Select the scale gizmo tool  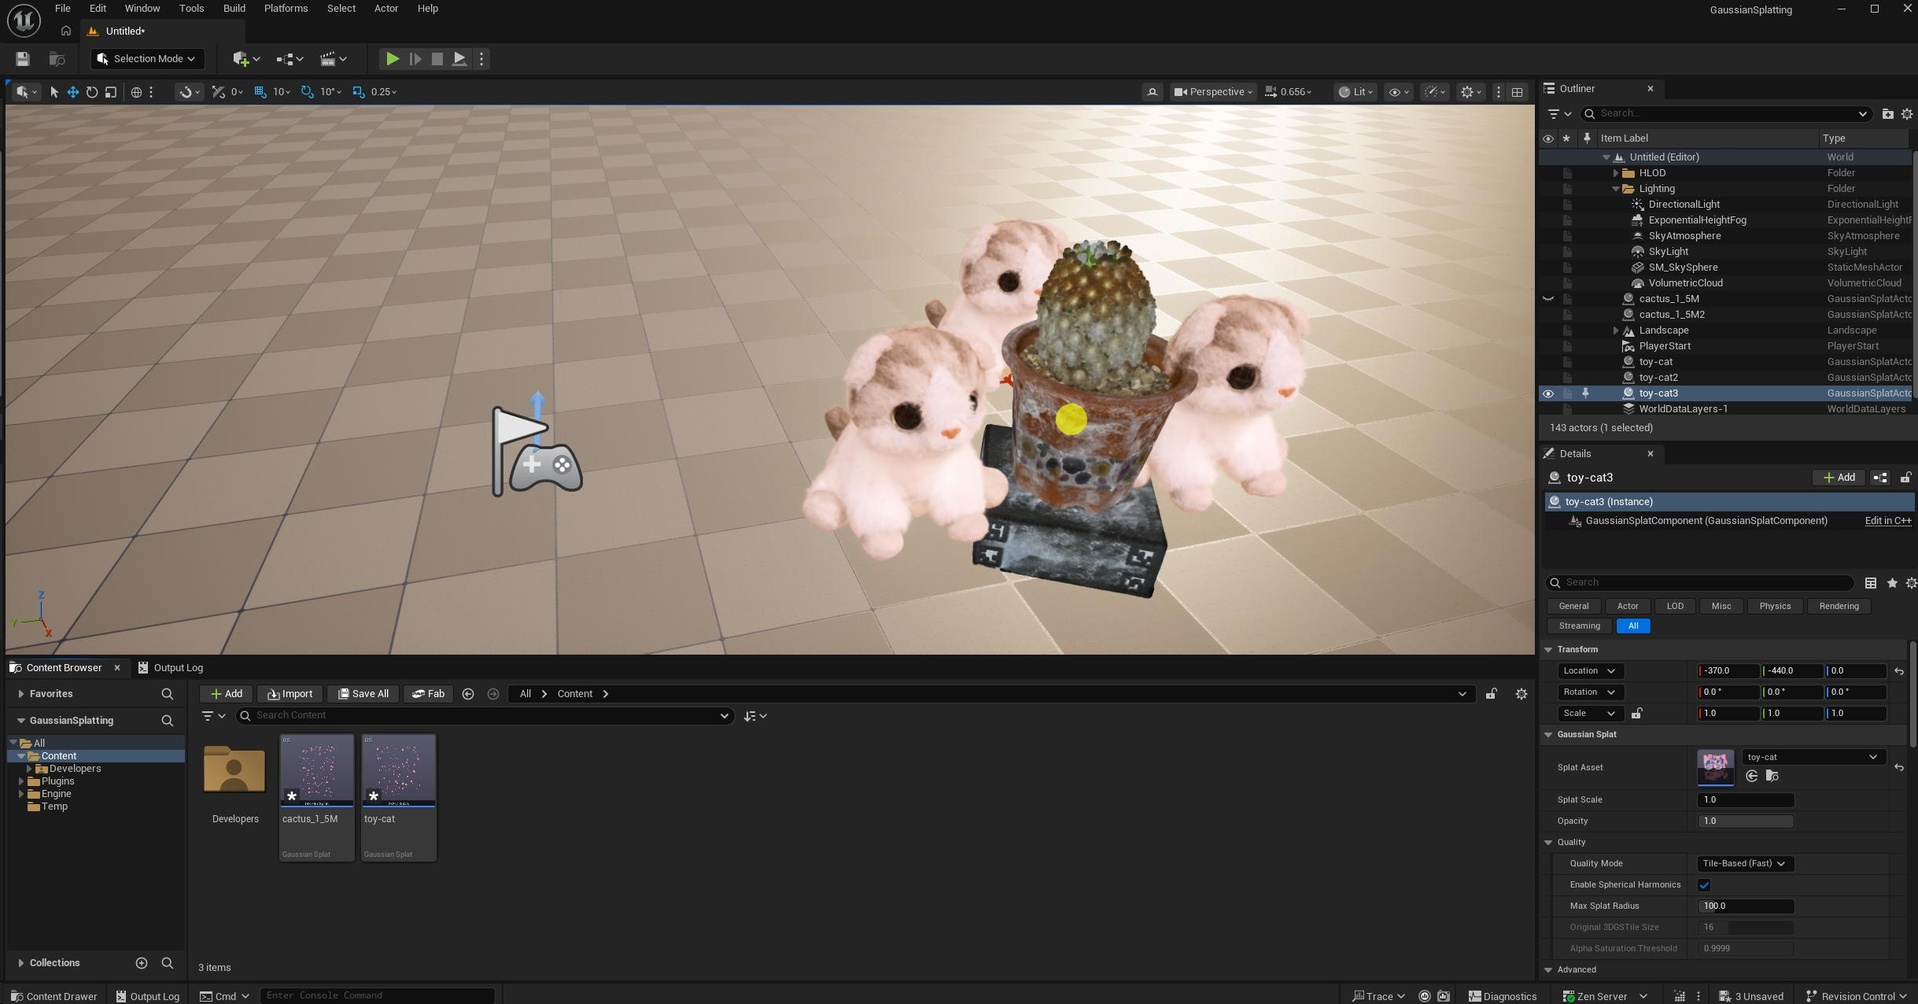(x=111, y=92)
